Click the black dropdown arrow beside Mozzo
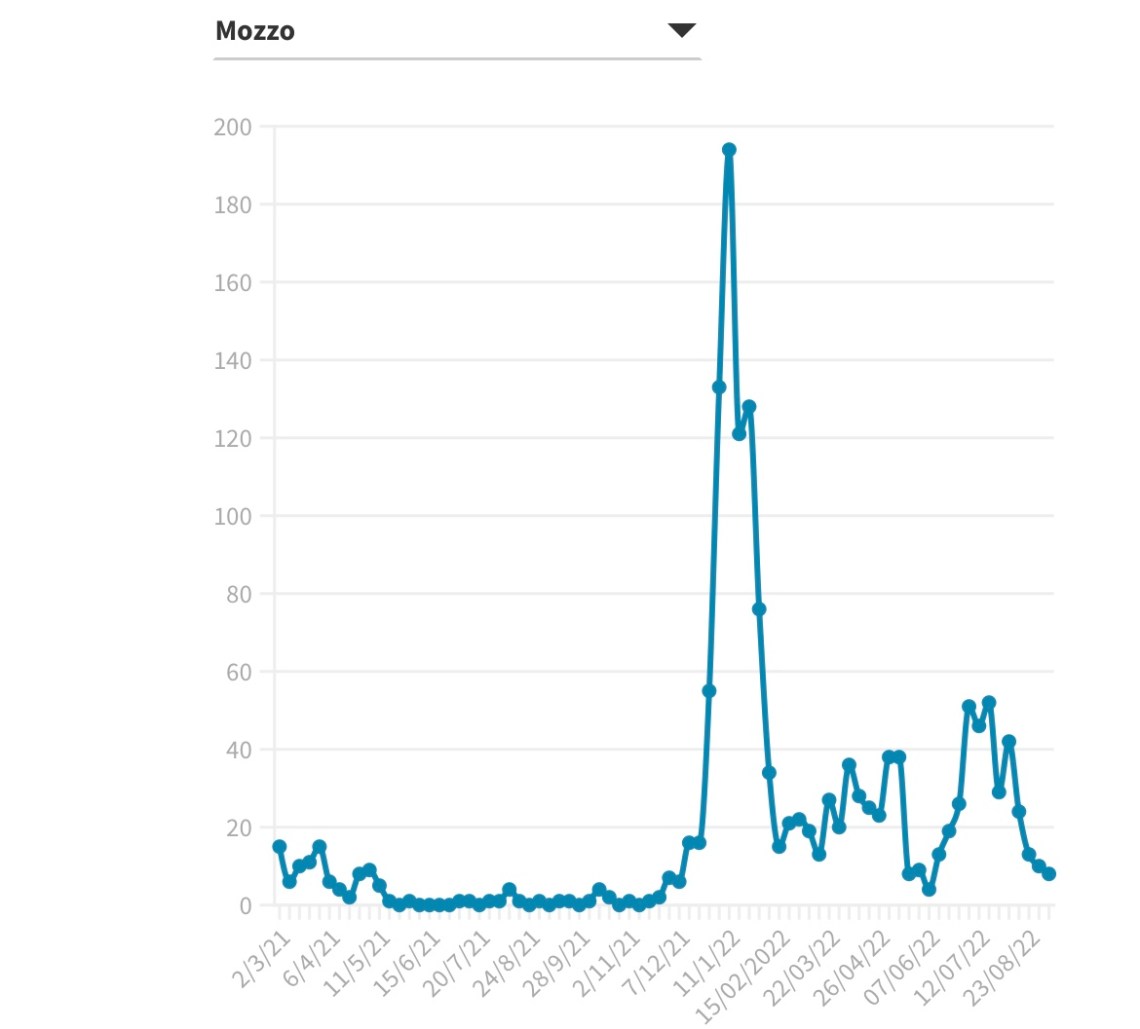 point(681,30)
